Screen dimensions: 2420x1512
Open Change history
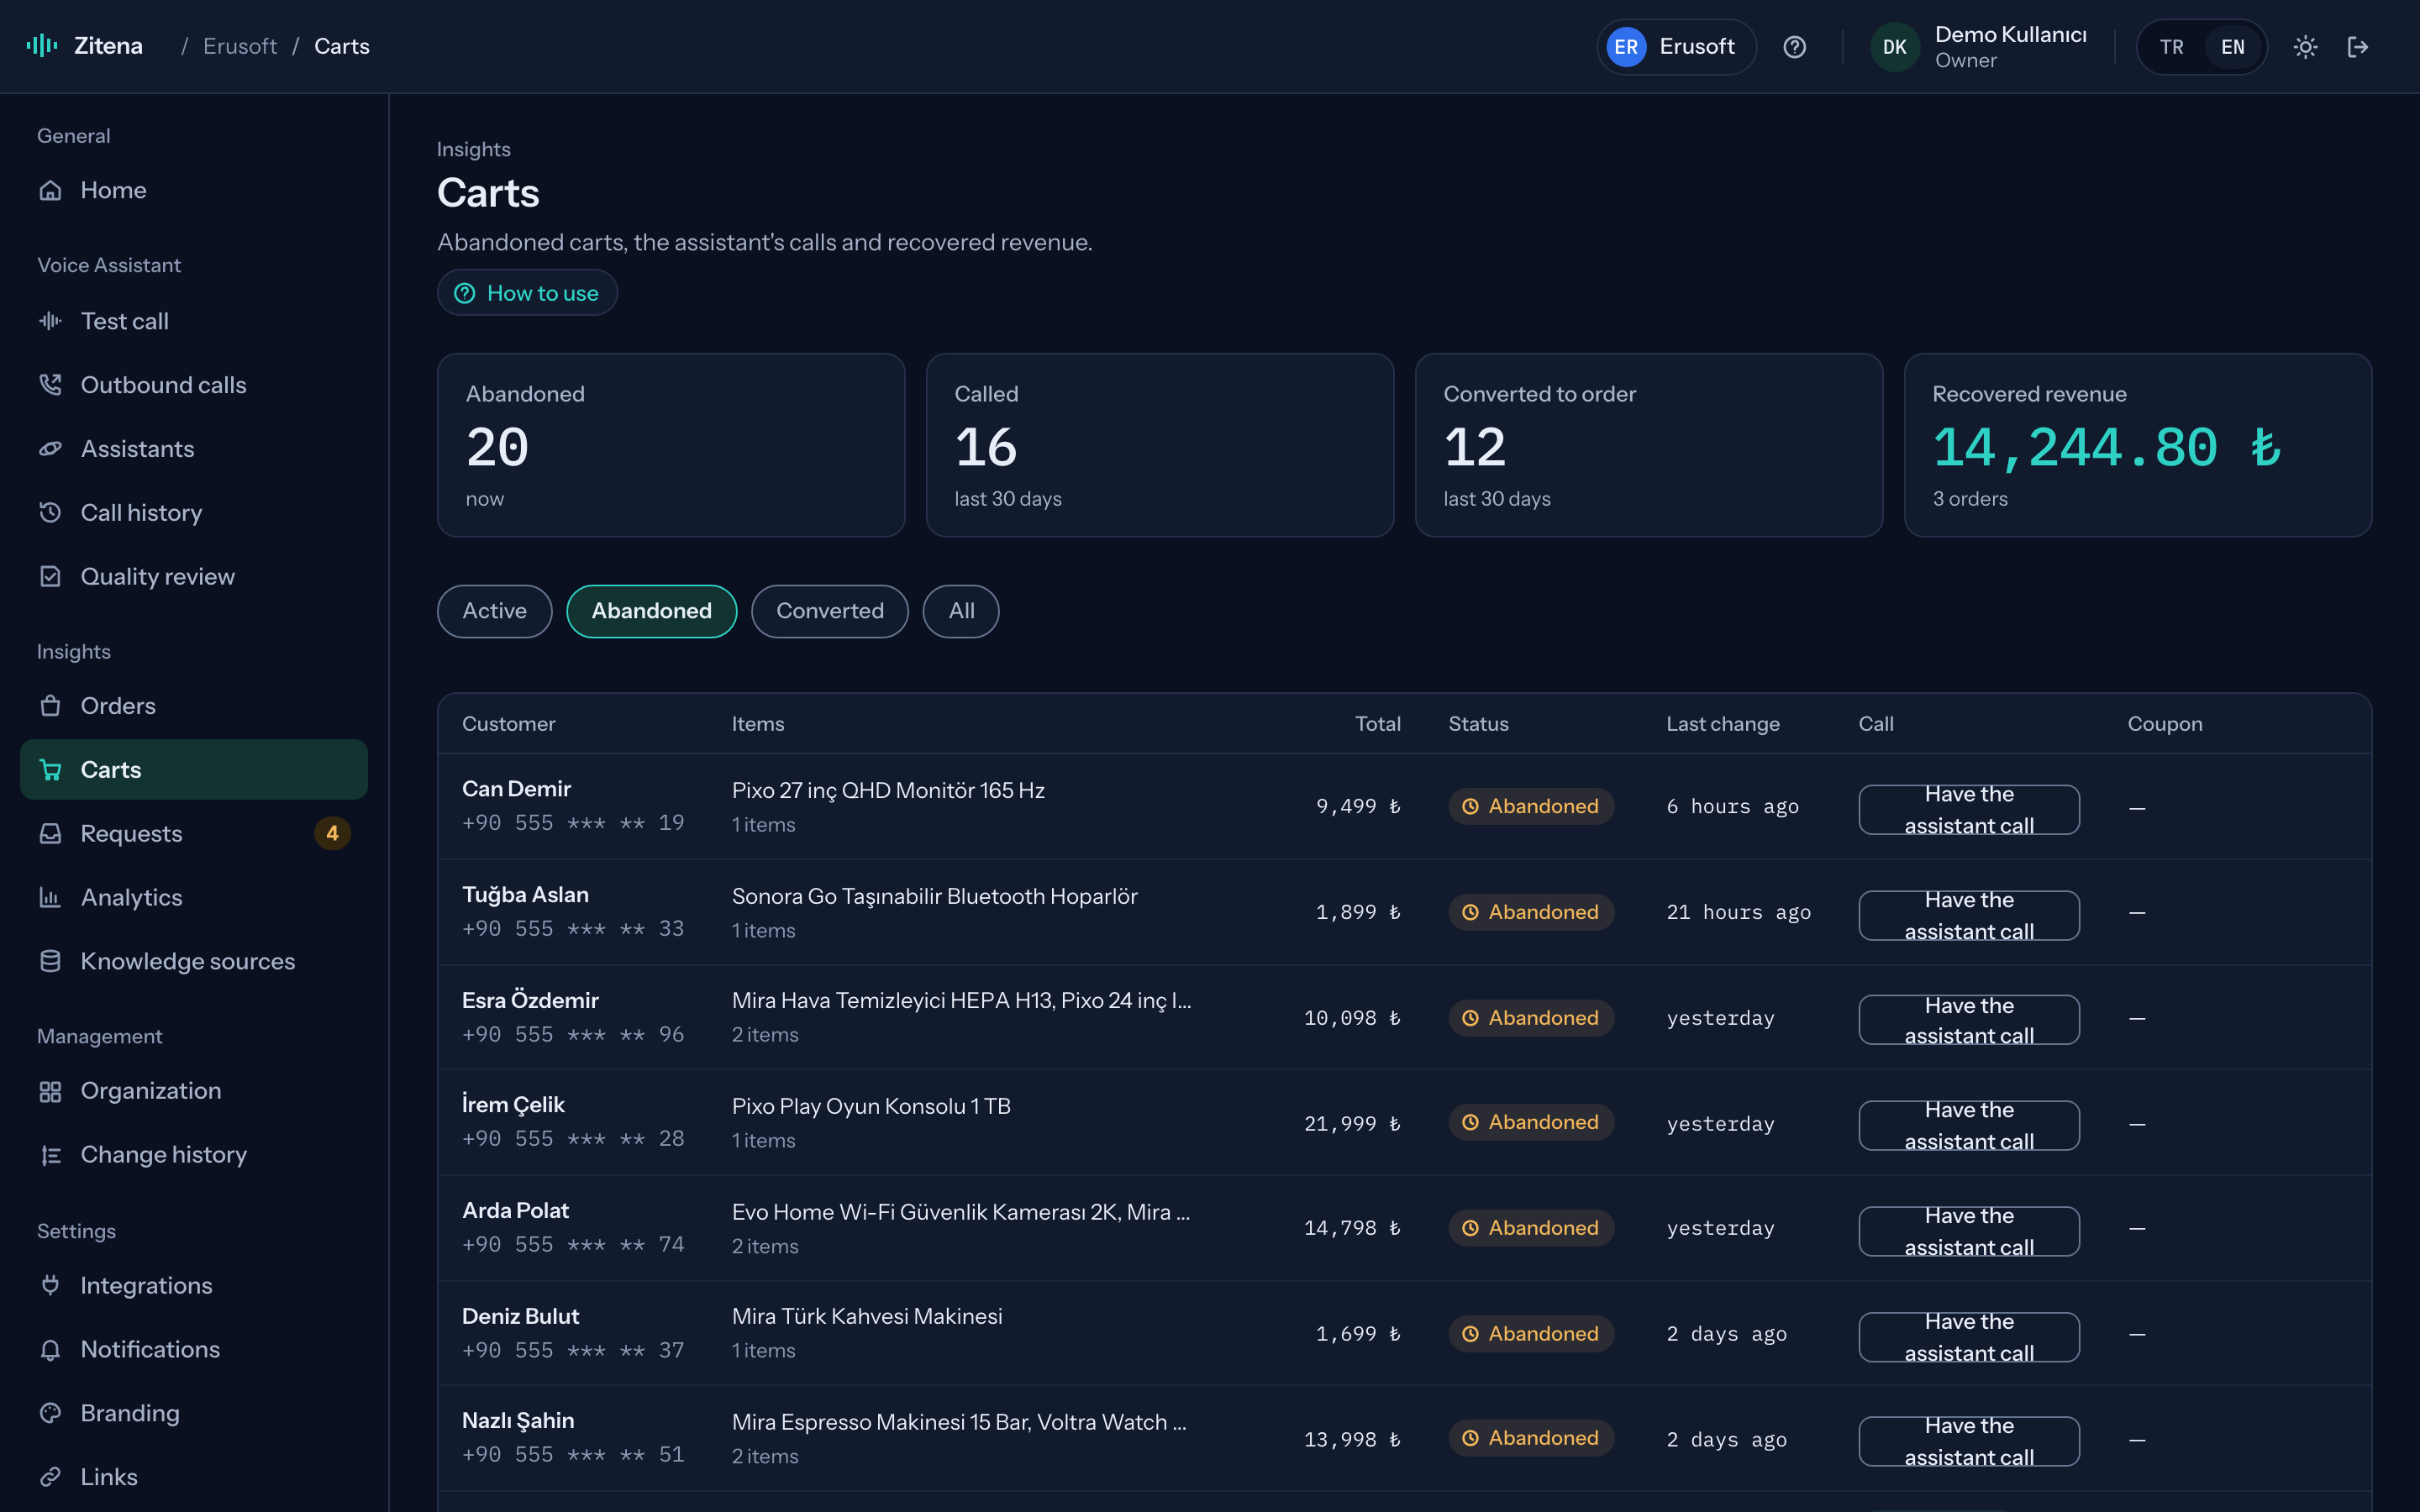194,1154
